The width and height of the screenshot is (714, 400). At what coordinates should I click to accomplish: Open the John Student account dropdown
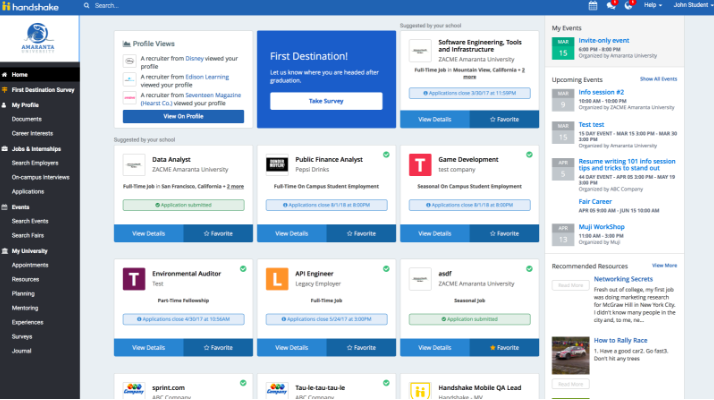(693, 5)
